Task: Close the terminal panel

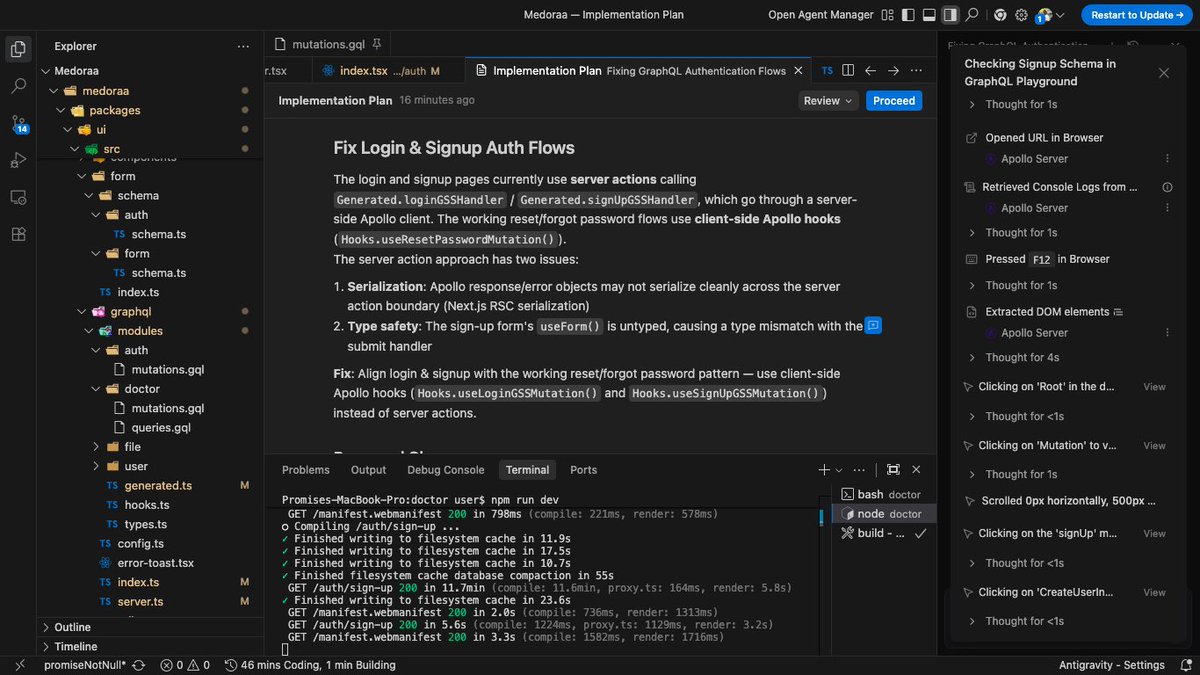Action: [x=916, y=470]
